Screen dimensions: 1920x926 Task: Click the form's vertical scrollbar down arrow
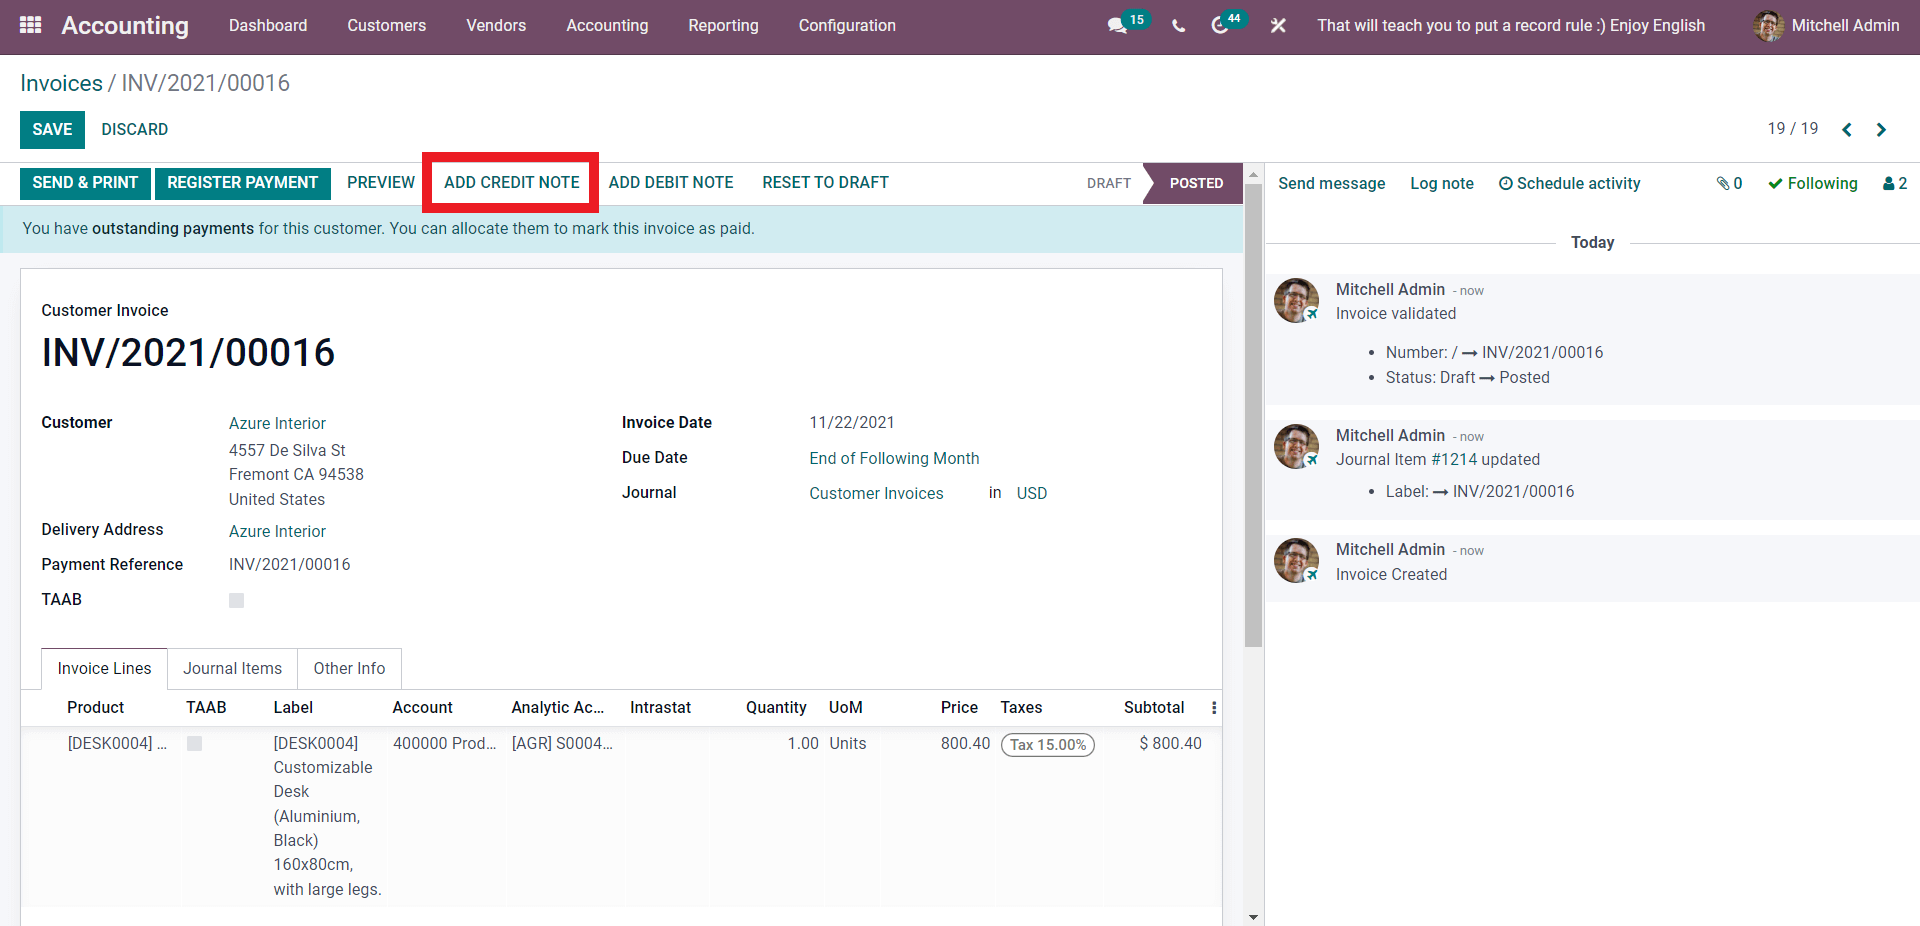click(x=1253, y=917)
